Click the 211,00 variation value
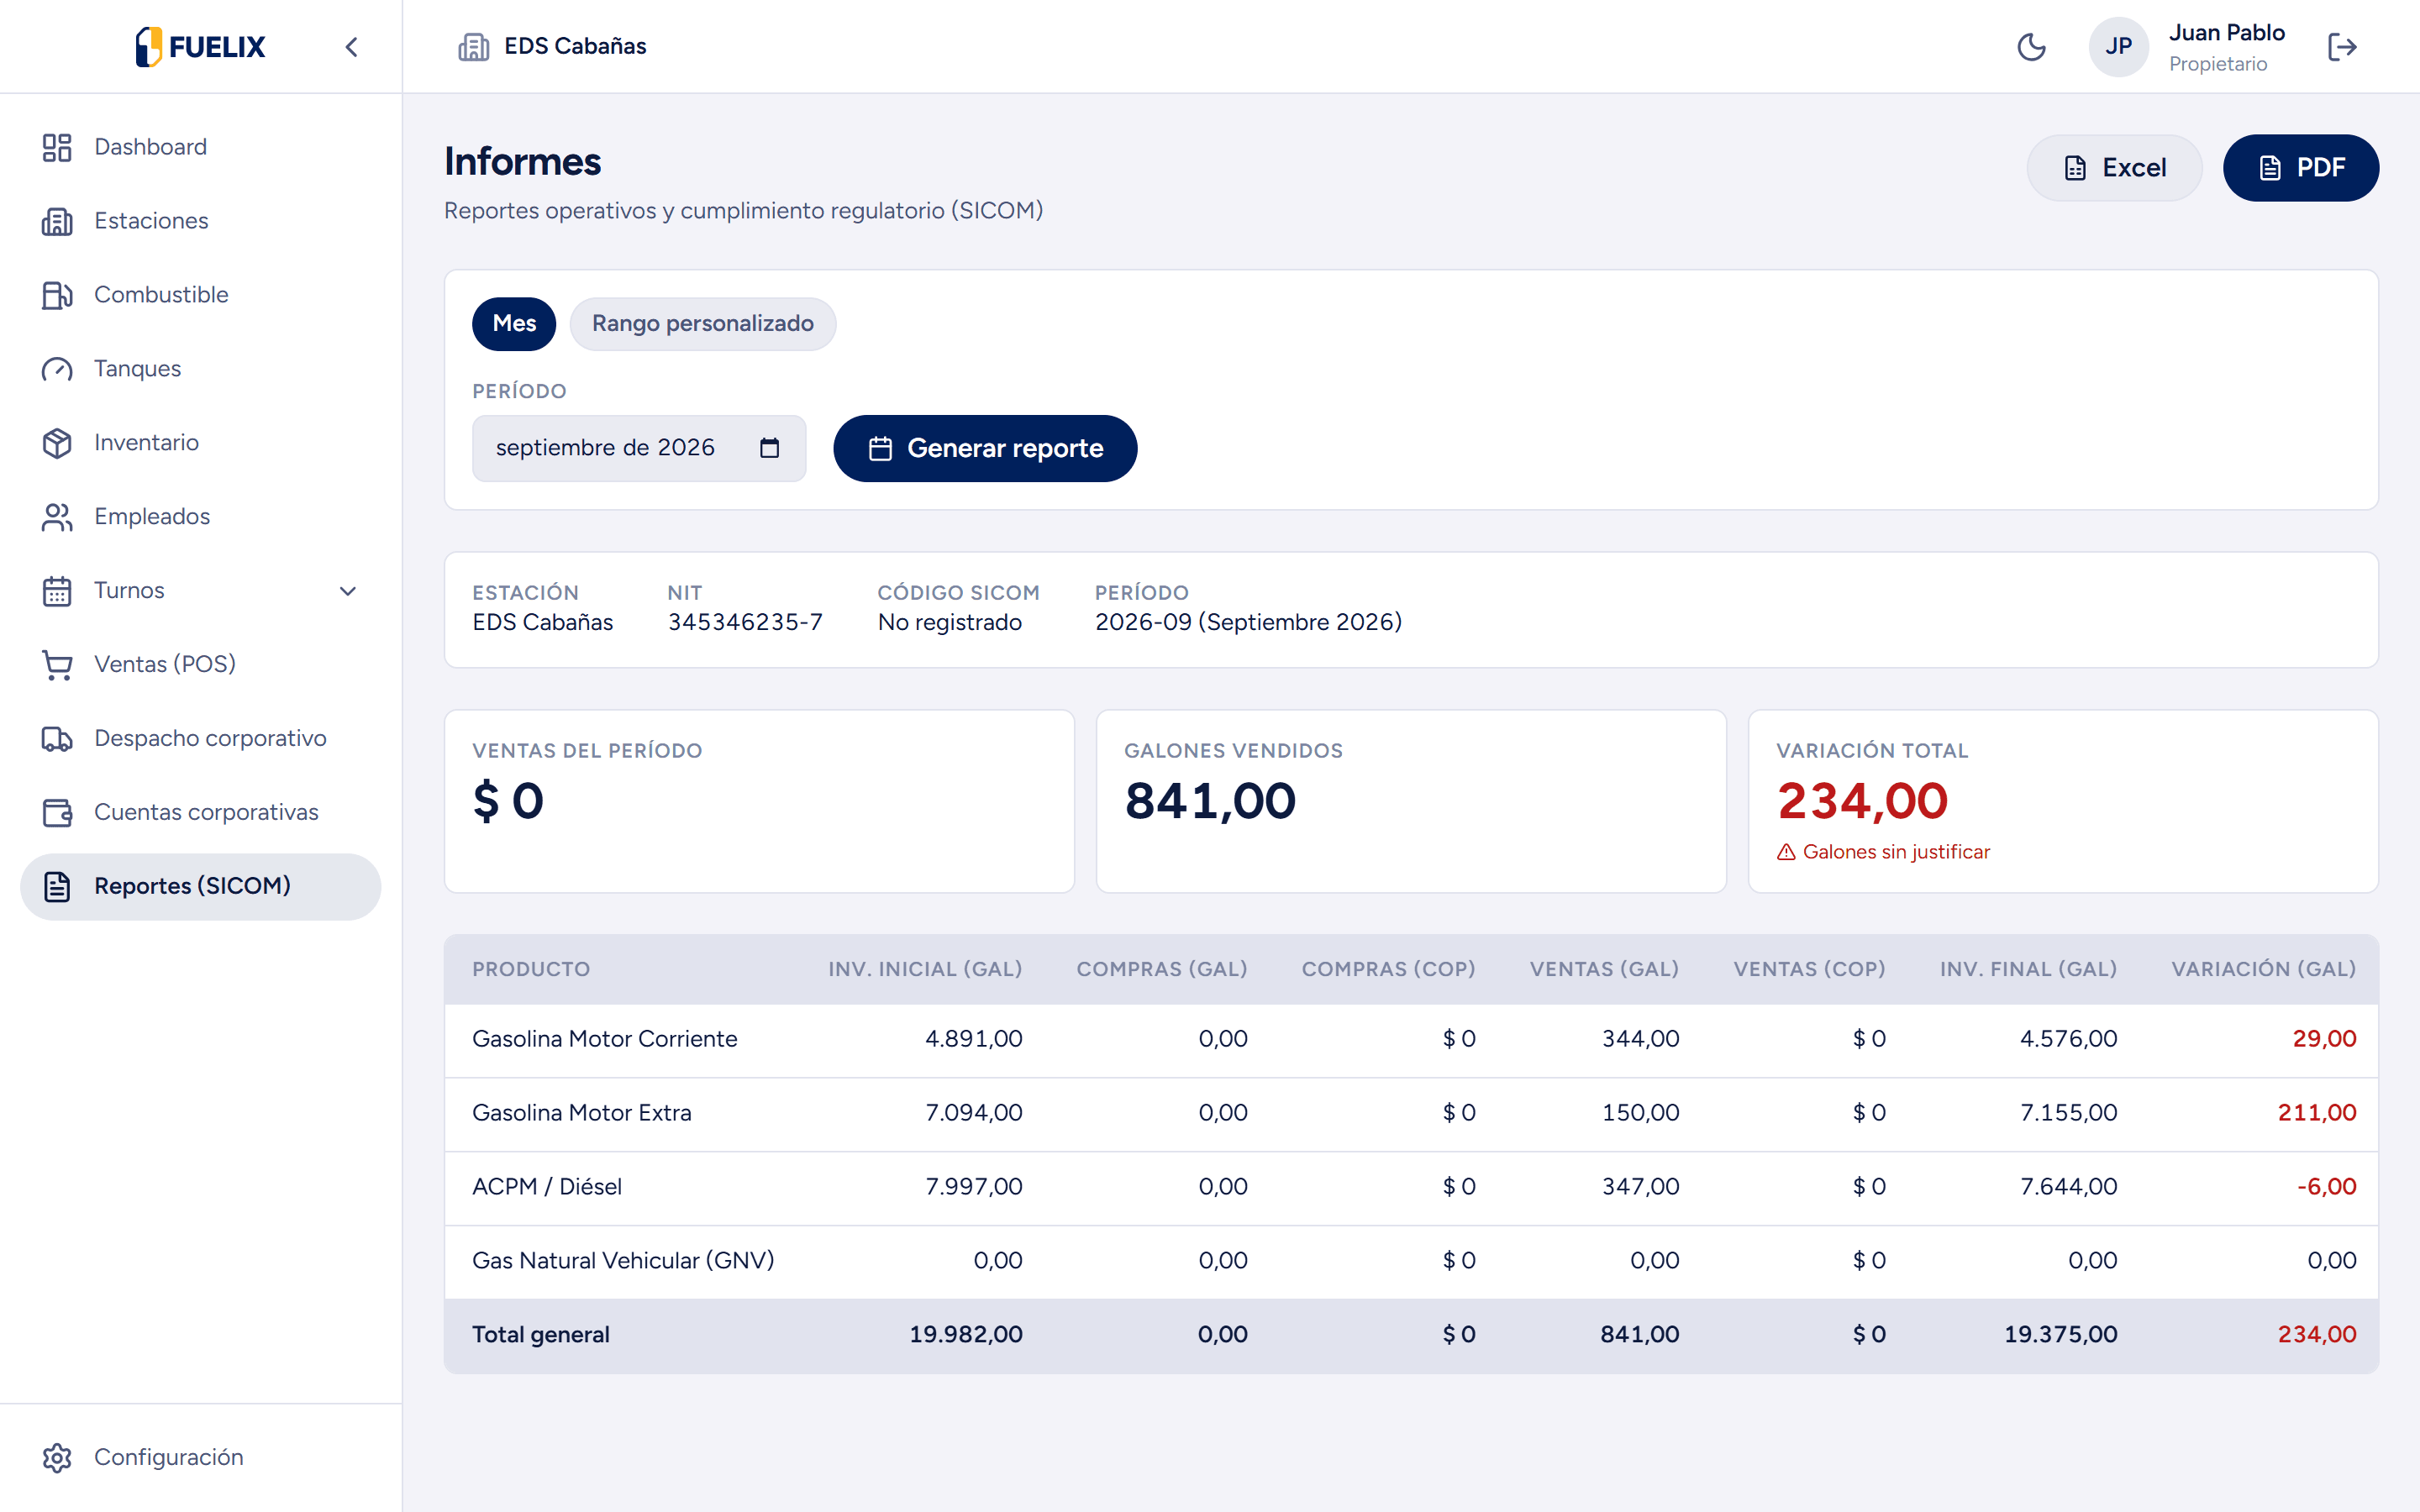This screenshot has height=1512, width=2420. click(2316, 1113)
